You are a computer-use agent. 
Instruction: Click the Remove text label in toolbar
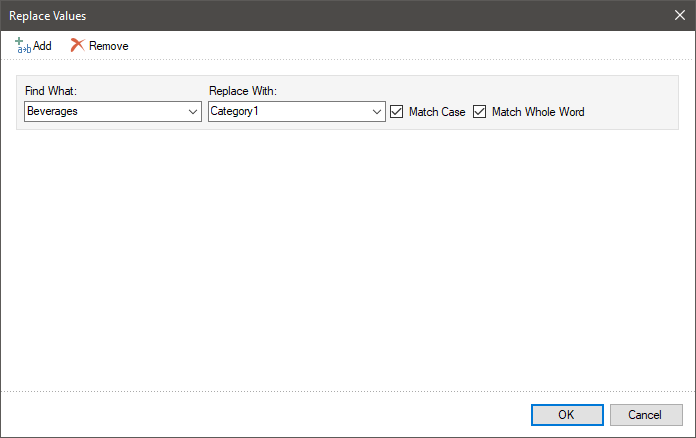point(108,46)
